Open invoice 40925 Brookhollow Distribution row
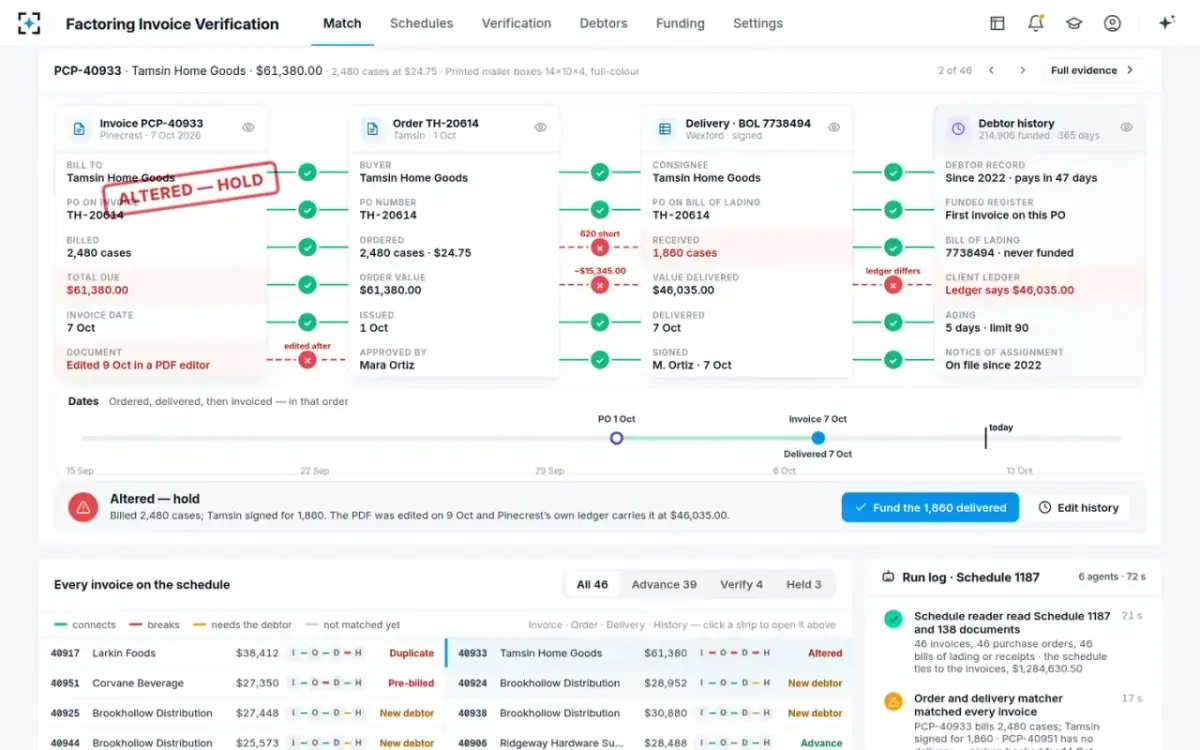Viewport: 1200px width, 750px height. click(x=242, y=713)
